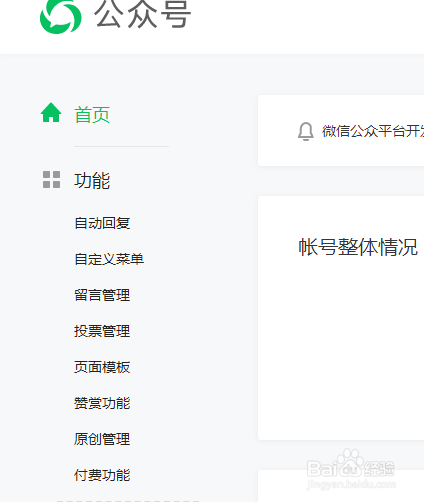Open 自定义菜单 menu item
This screenshot has height=502, width=424.
point(109,259)
